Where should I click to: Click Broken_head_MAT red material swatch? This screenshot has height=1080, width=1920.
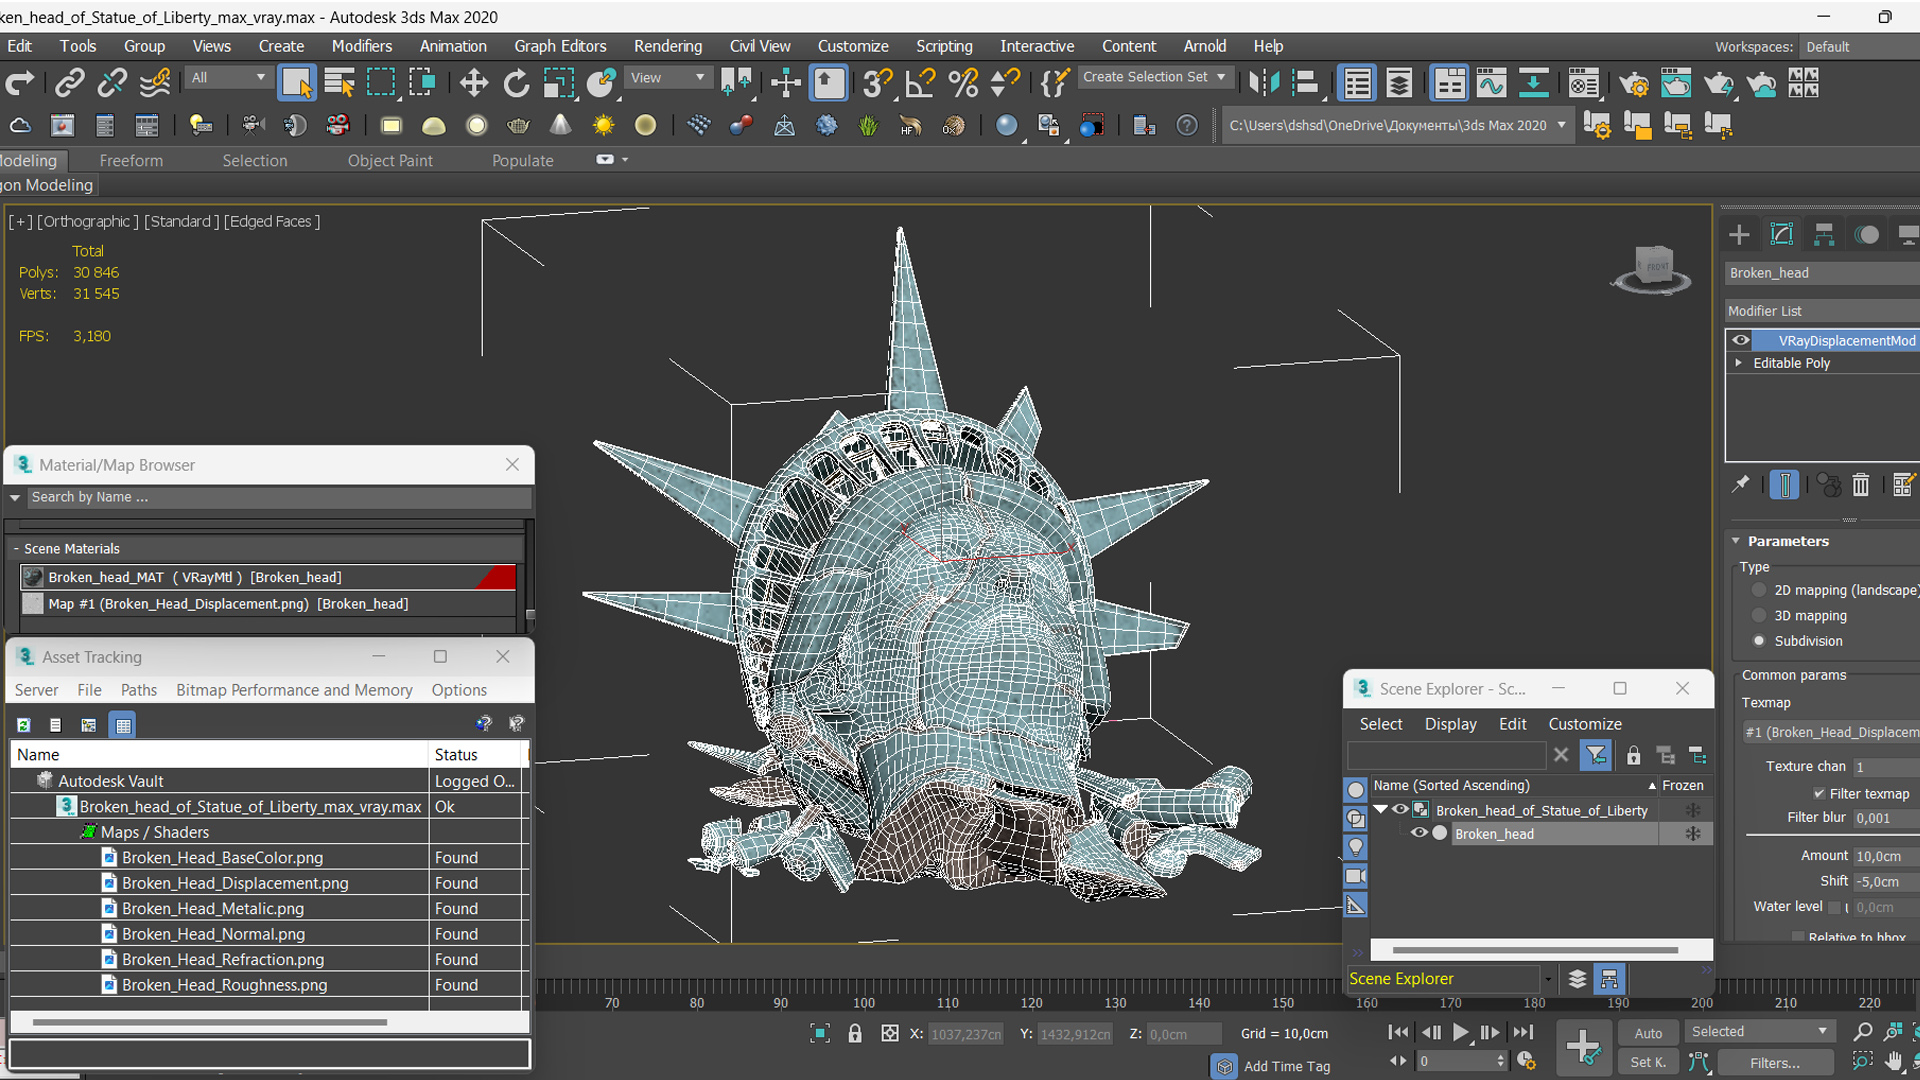point(497,577)
